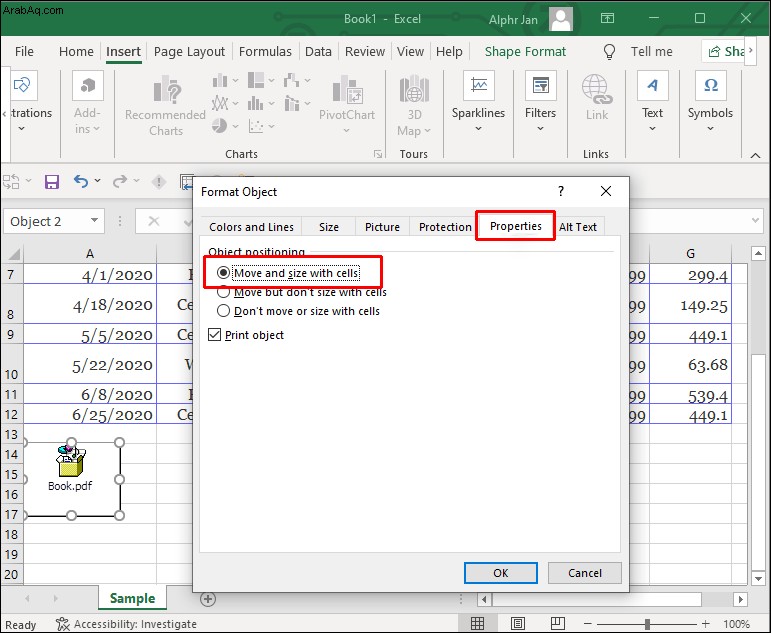Close the Format Object dialog

click(x=606, y=191)
